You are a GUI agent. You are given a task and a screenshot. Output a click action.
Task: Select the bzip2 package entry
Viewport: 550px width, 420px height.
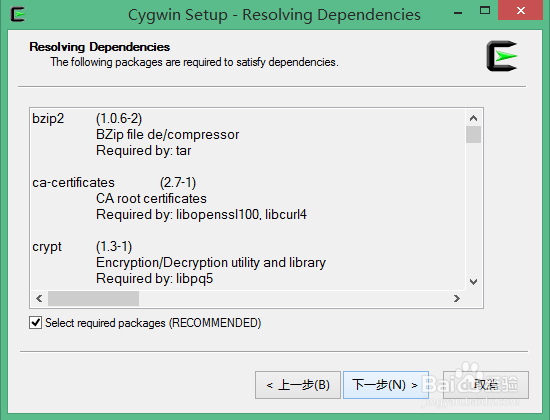(48, 119)
